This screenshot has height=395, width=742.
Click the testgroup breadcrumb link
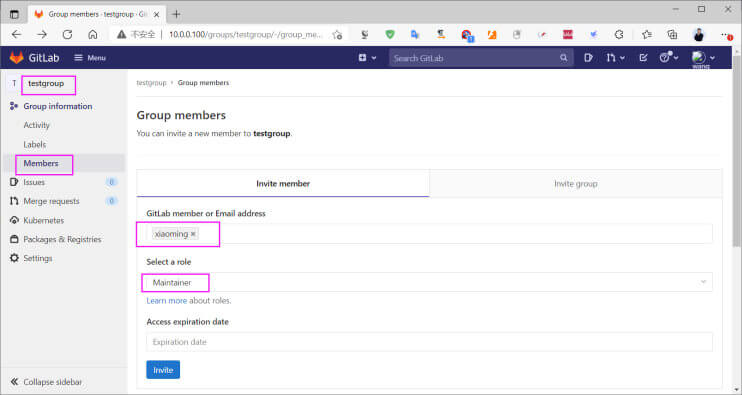pyautogui.click(x=151, y=83)
